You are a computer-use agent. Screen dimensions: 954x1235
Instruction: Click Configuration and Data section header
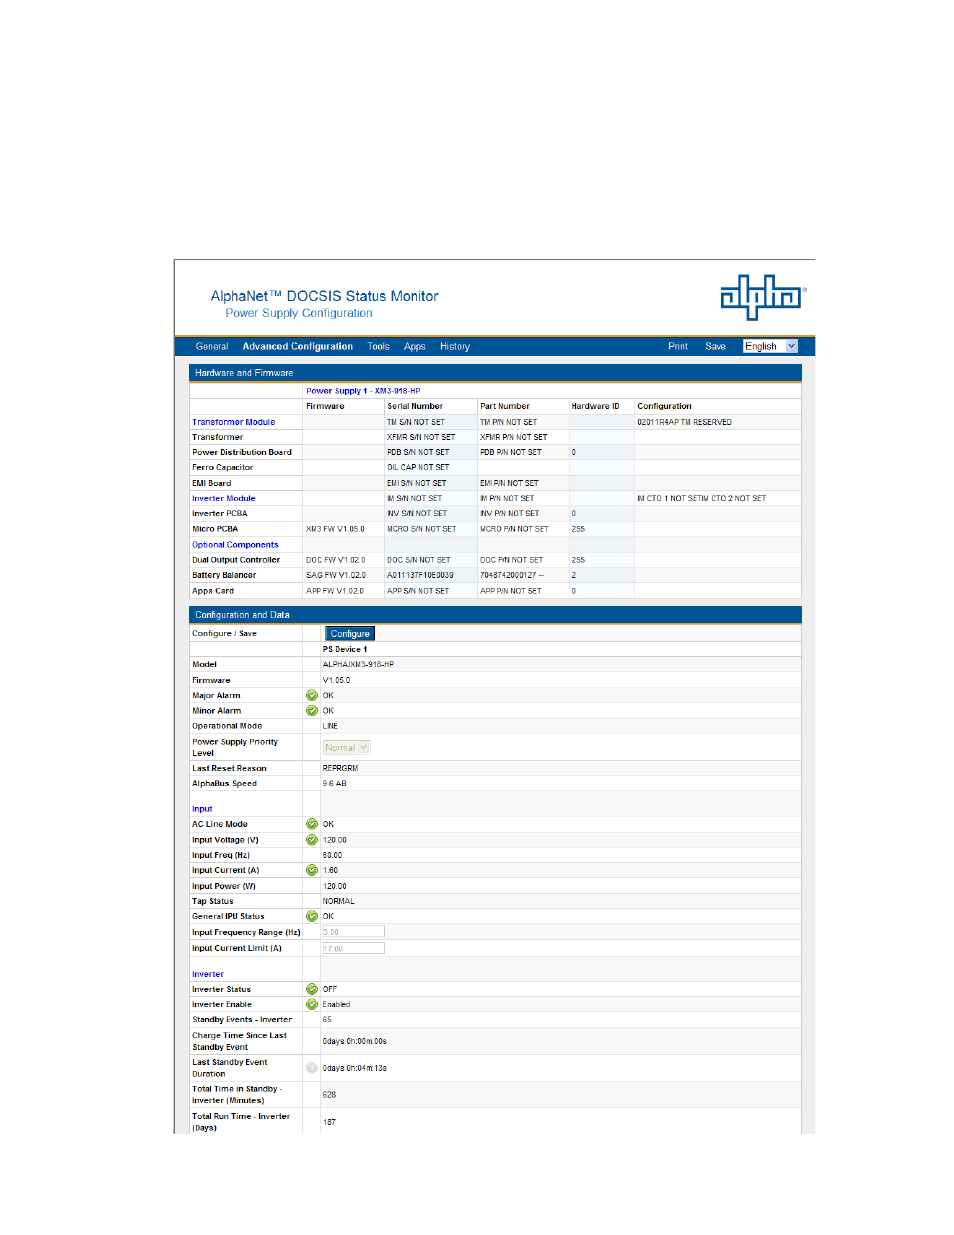pyautogui.click(x=495, y=615)
